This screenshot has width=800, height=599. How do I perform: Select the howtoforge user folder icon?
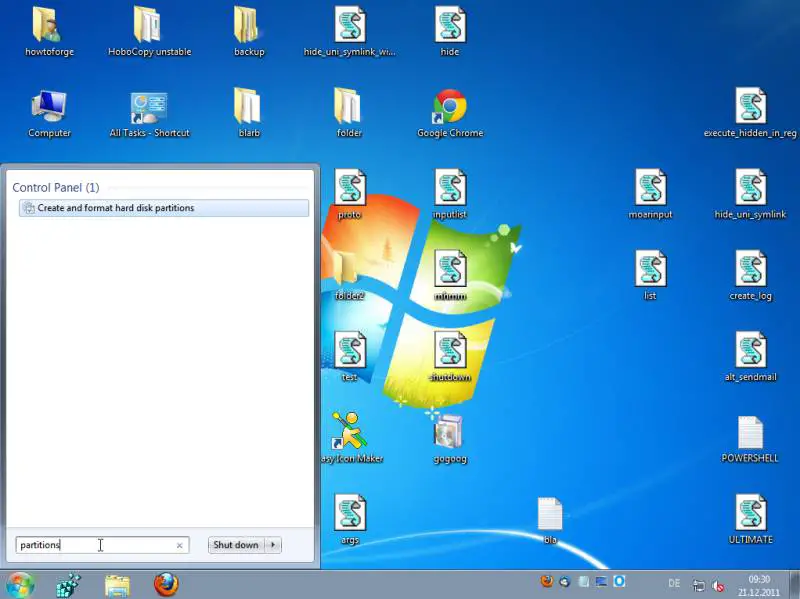coord(49,26)
